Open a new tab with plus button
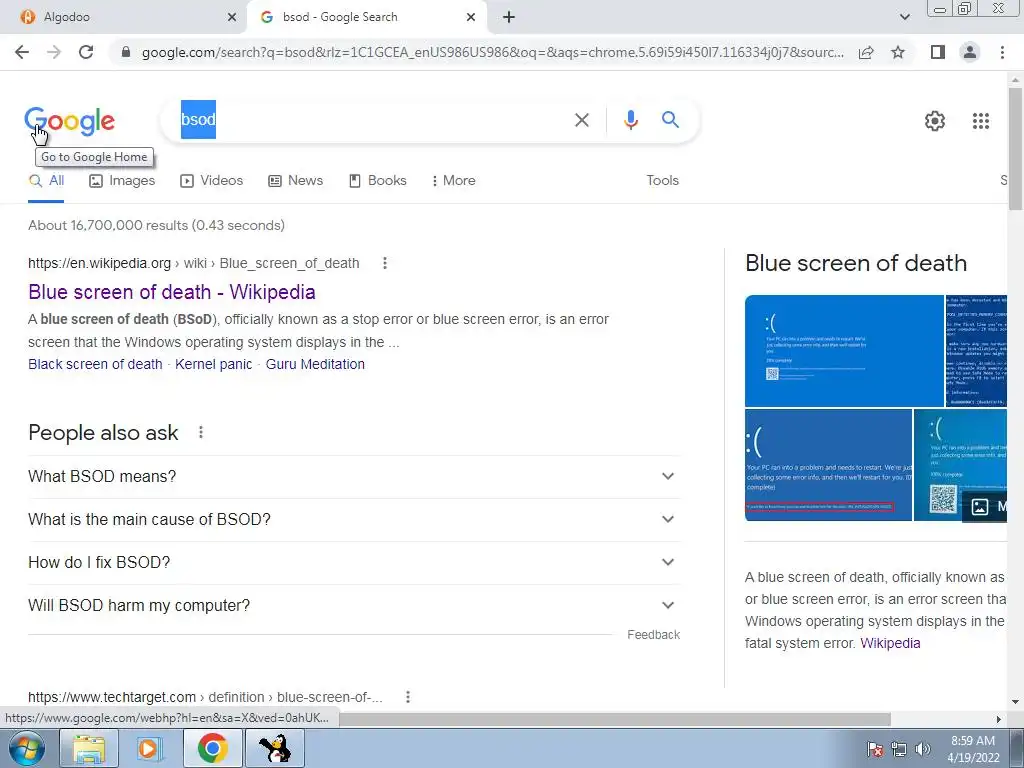The width and height of the screenshot is (1024, 768). tap(509, 17)
